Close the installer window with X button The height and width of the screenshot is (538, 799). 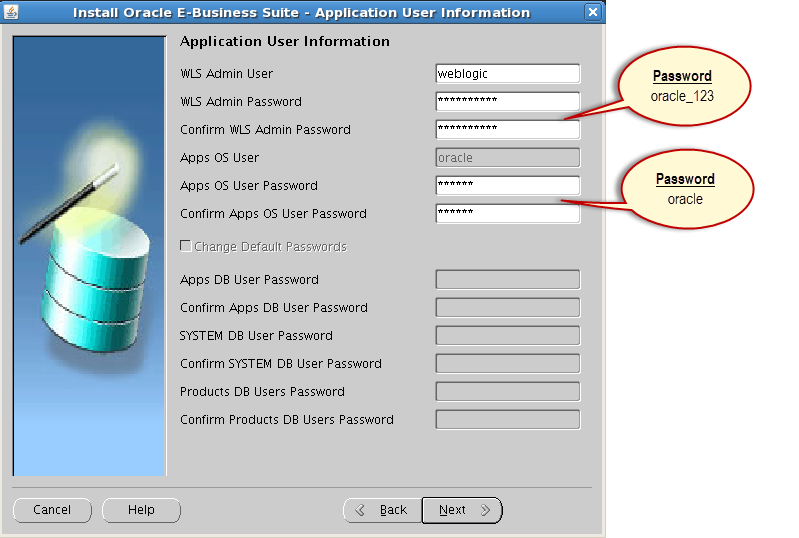point(593,13)
